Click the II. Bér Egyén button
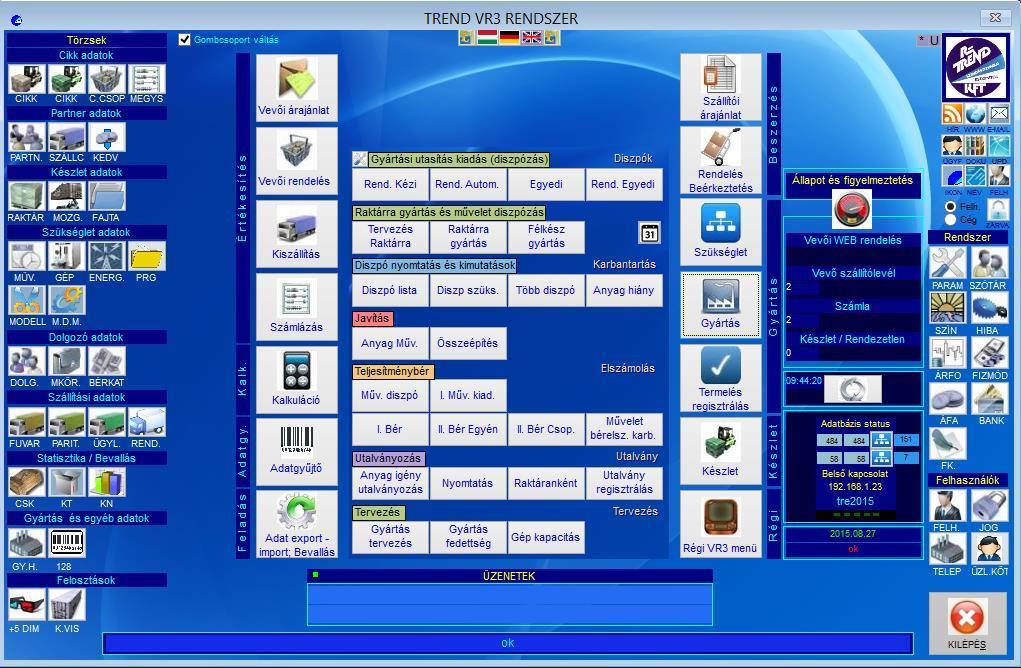Image resolution: width=1021 pixels, height=668 pixels. click(468, 429)
